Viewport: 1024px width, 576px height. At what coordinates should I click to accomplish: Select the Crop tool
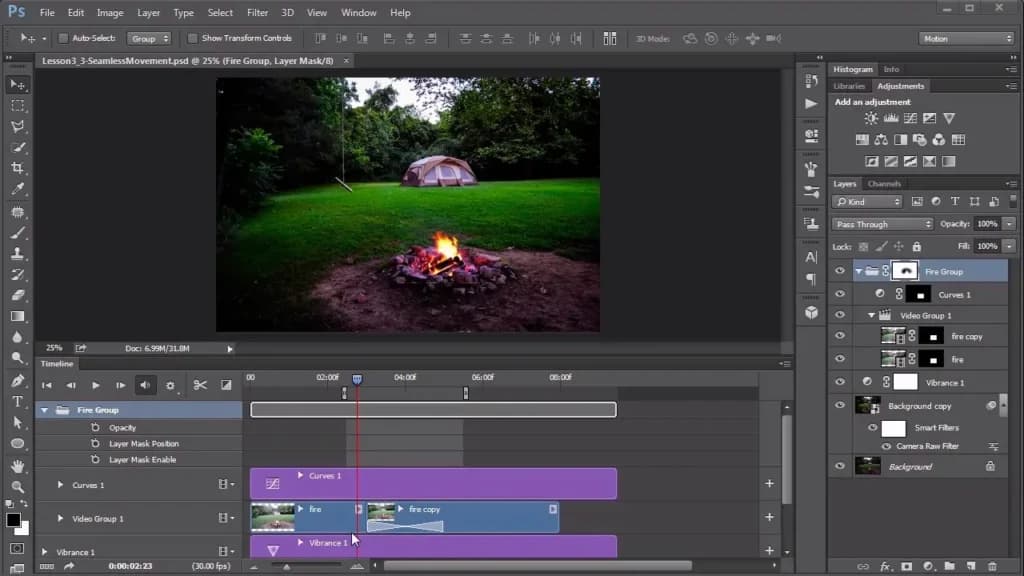(x=18, y=168)
